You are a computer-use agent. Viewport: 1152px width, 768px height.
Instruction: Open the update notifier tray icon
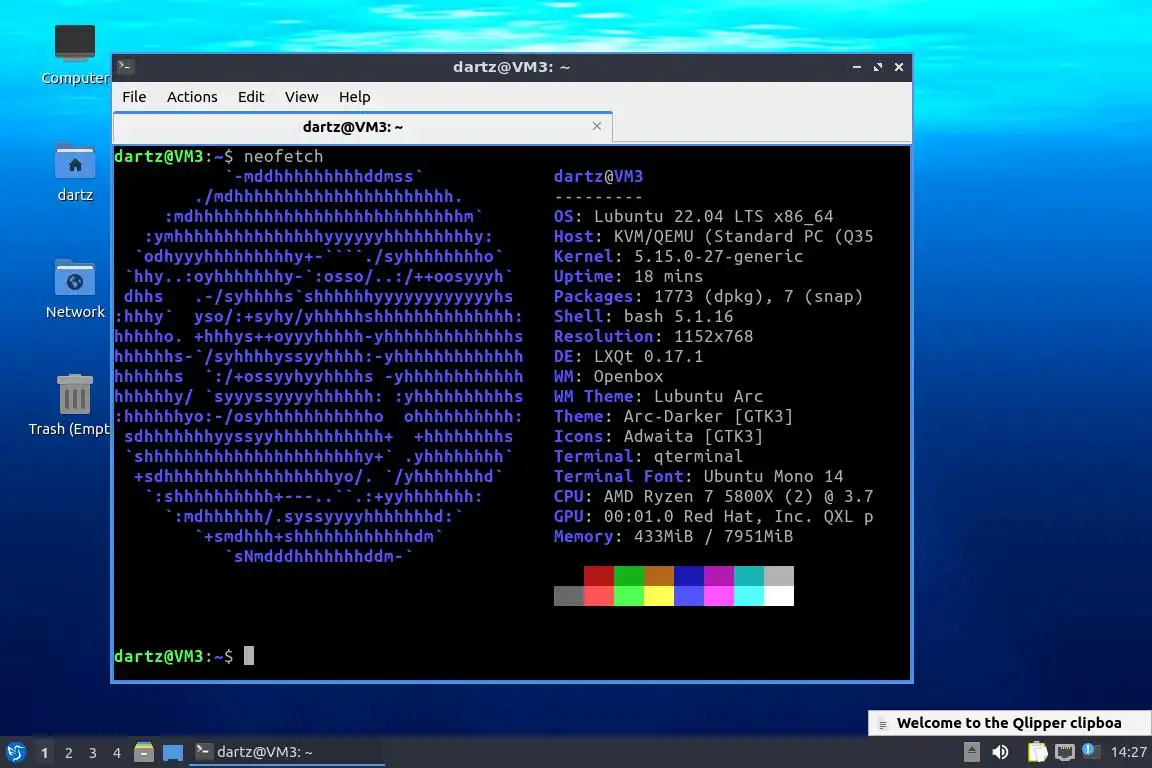pyautogui.click(x=1090, y=751)
